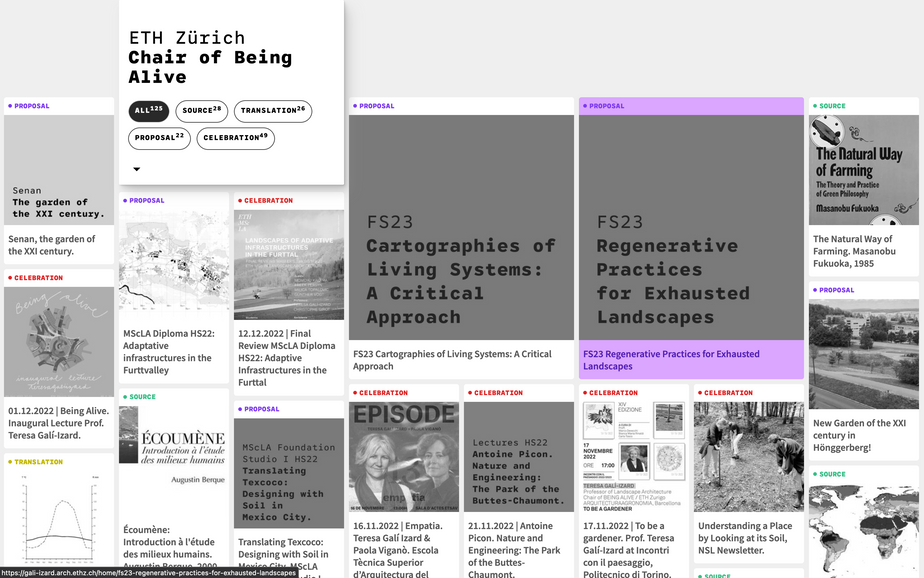Toggle the TRANSLATION 26 filter
924x578 pixels.
pos(272,111)
